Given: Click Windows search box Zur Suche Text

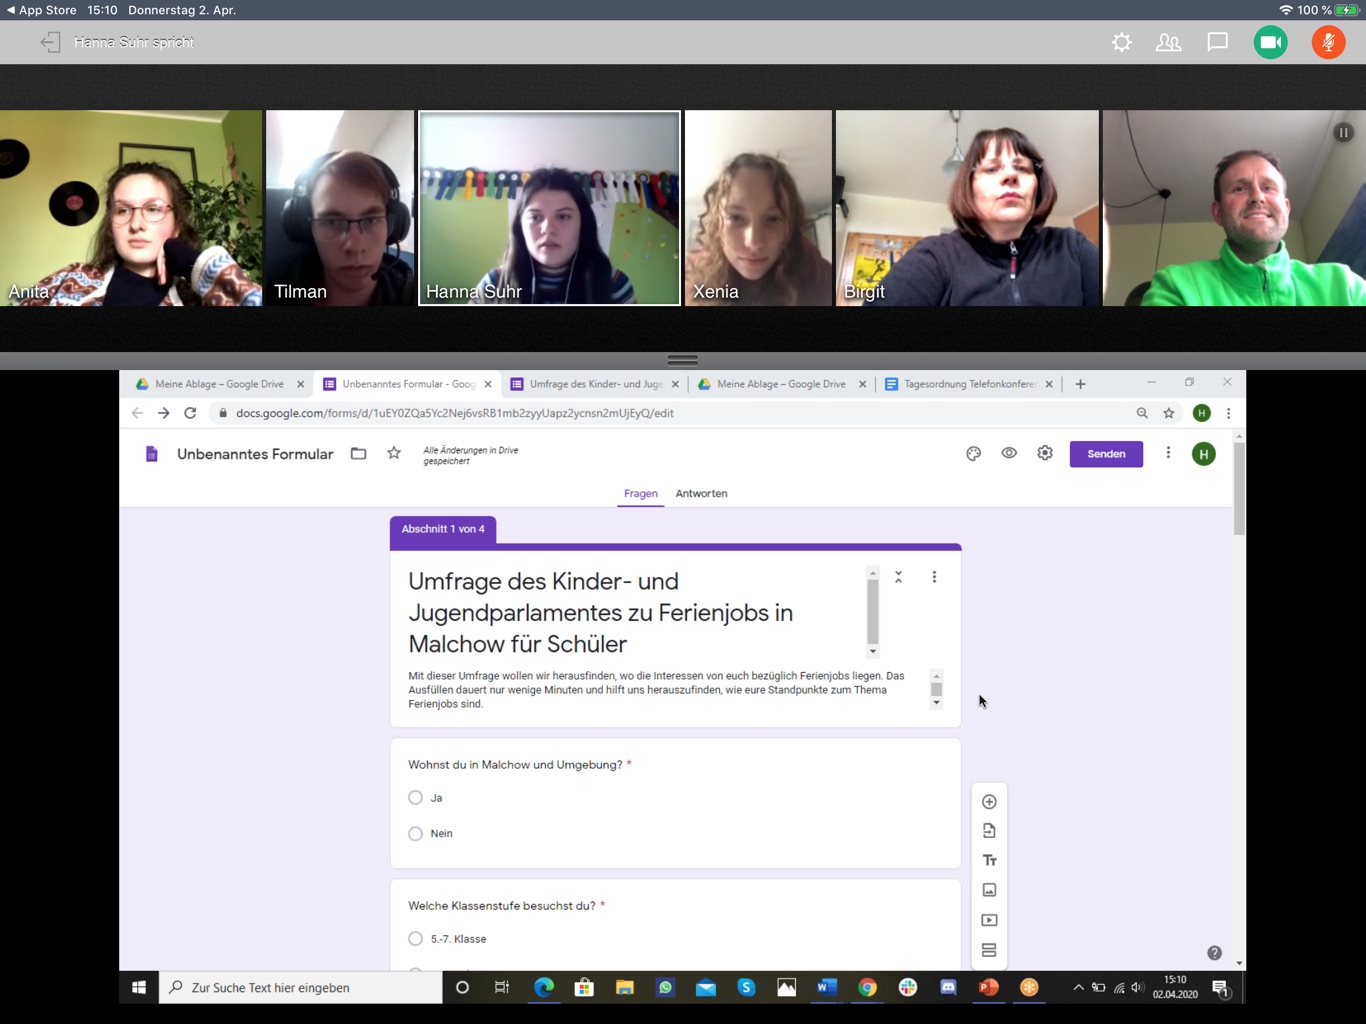Looking at the screenshot, I should [x=301, y=988].
